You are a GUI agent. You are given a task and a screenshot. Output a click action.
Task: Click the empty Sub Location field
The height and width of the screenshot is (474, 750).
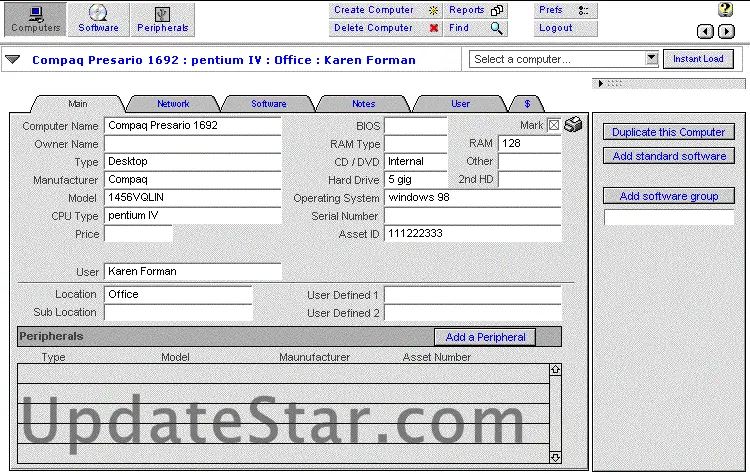point(178,312)
